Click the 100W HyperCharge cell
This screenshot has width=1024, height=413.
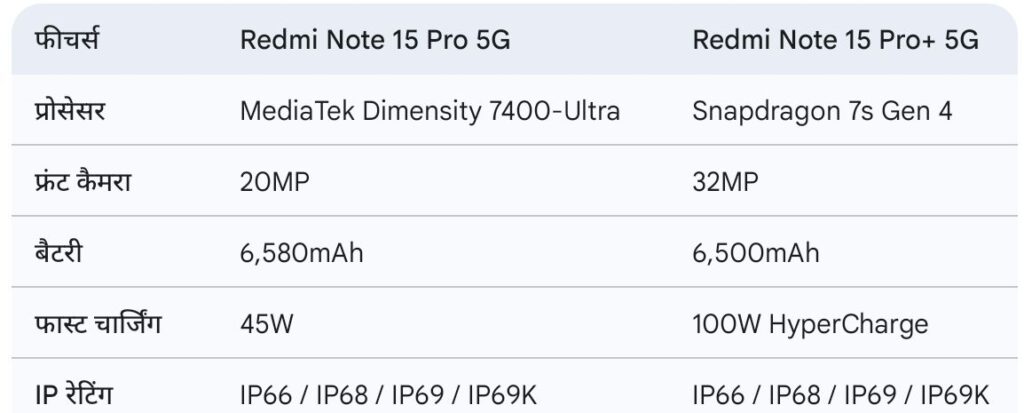[810, 324]
